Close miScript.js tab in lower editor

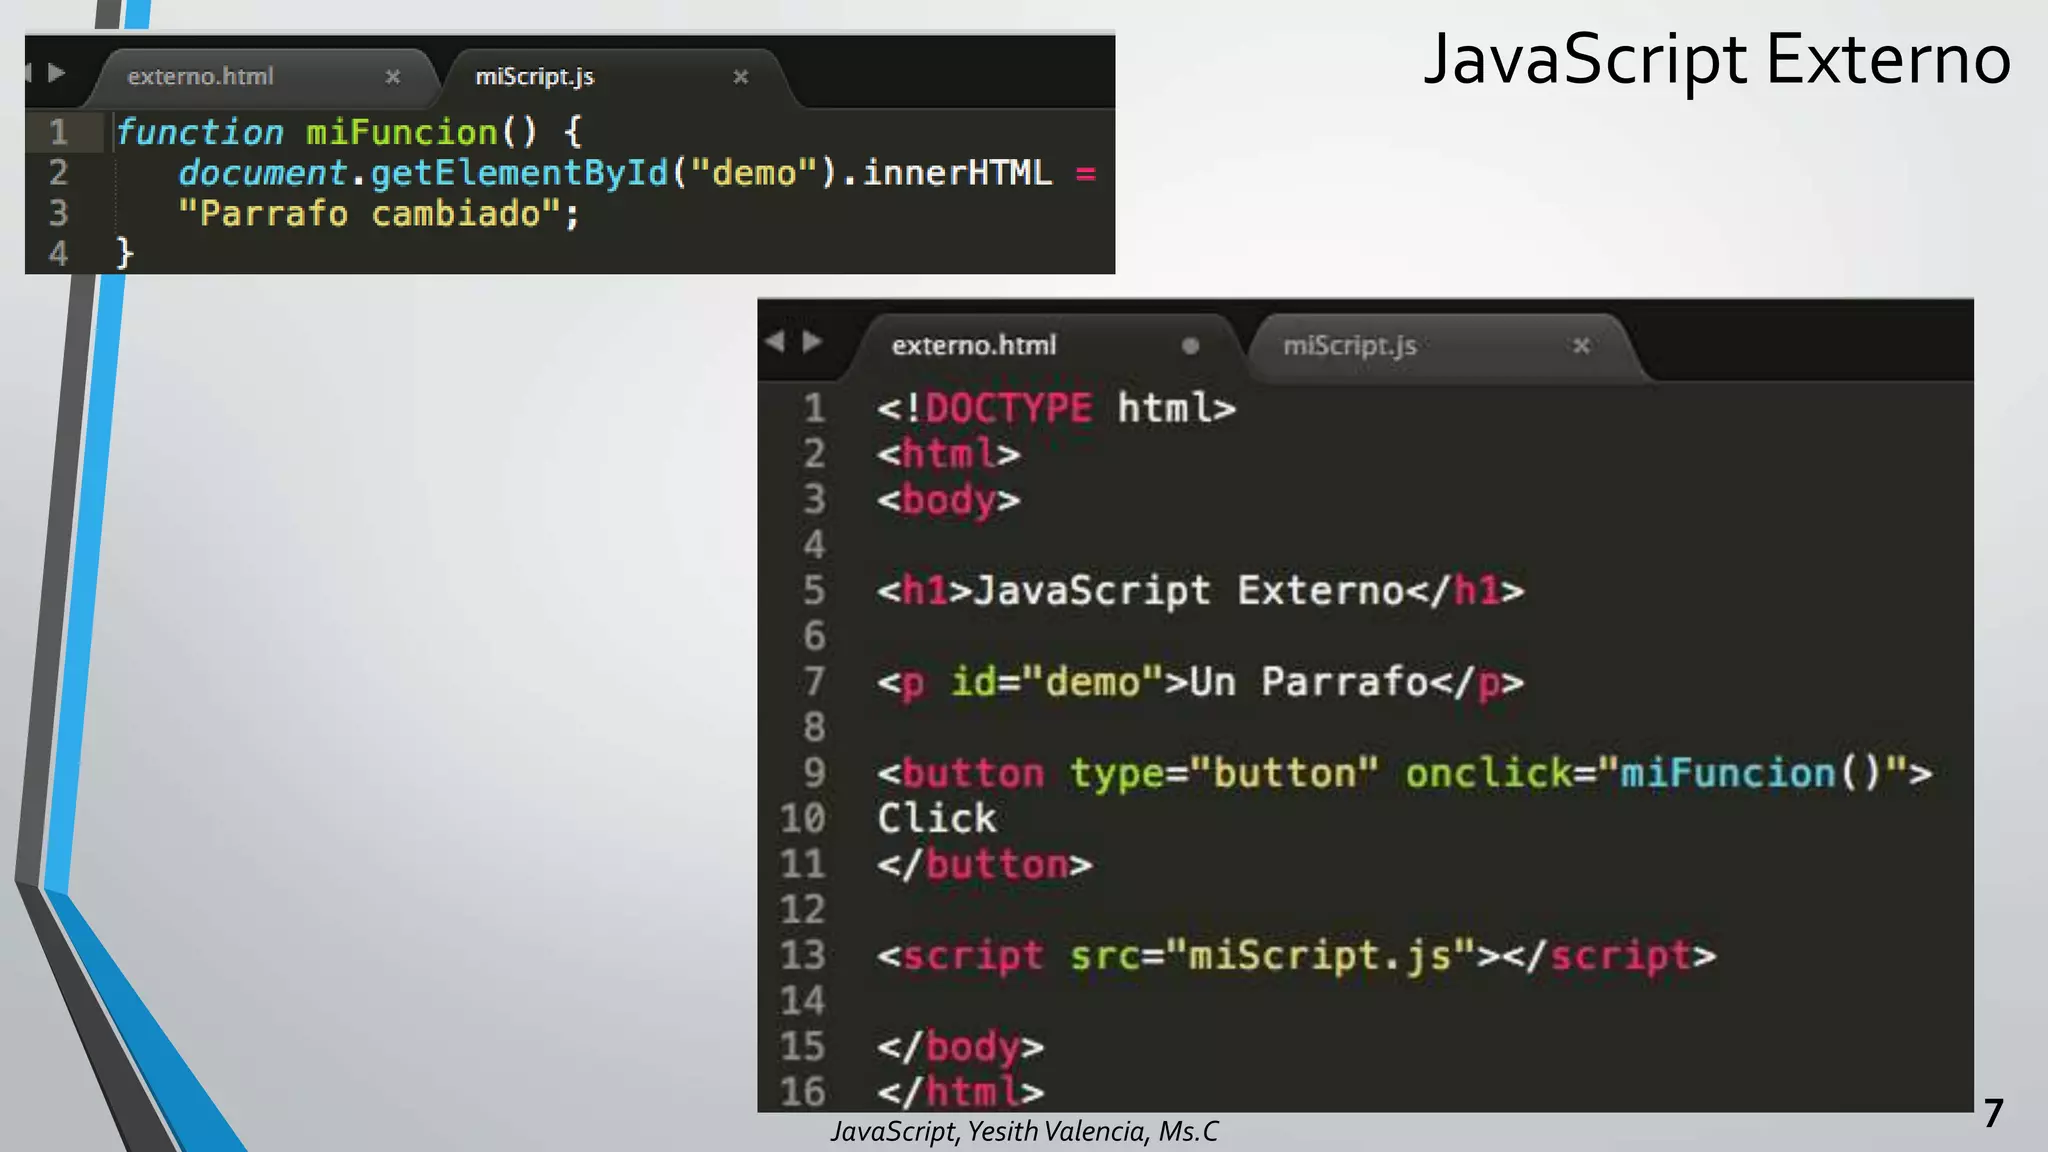[x=1581, y=346]
